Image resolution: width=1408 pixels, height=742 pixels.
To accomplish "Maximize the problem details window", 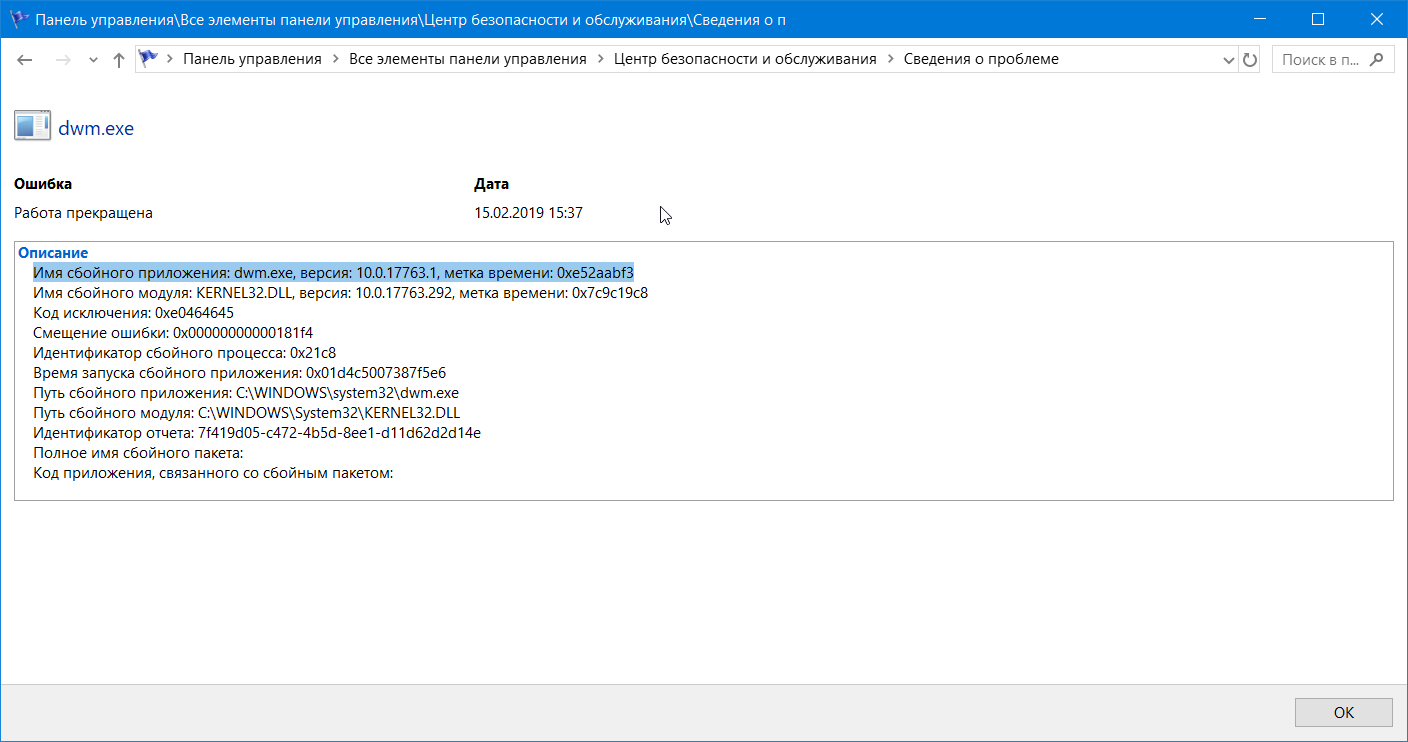I will 1317,19.
